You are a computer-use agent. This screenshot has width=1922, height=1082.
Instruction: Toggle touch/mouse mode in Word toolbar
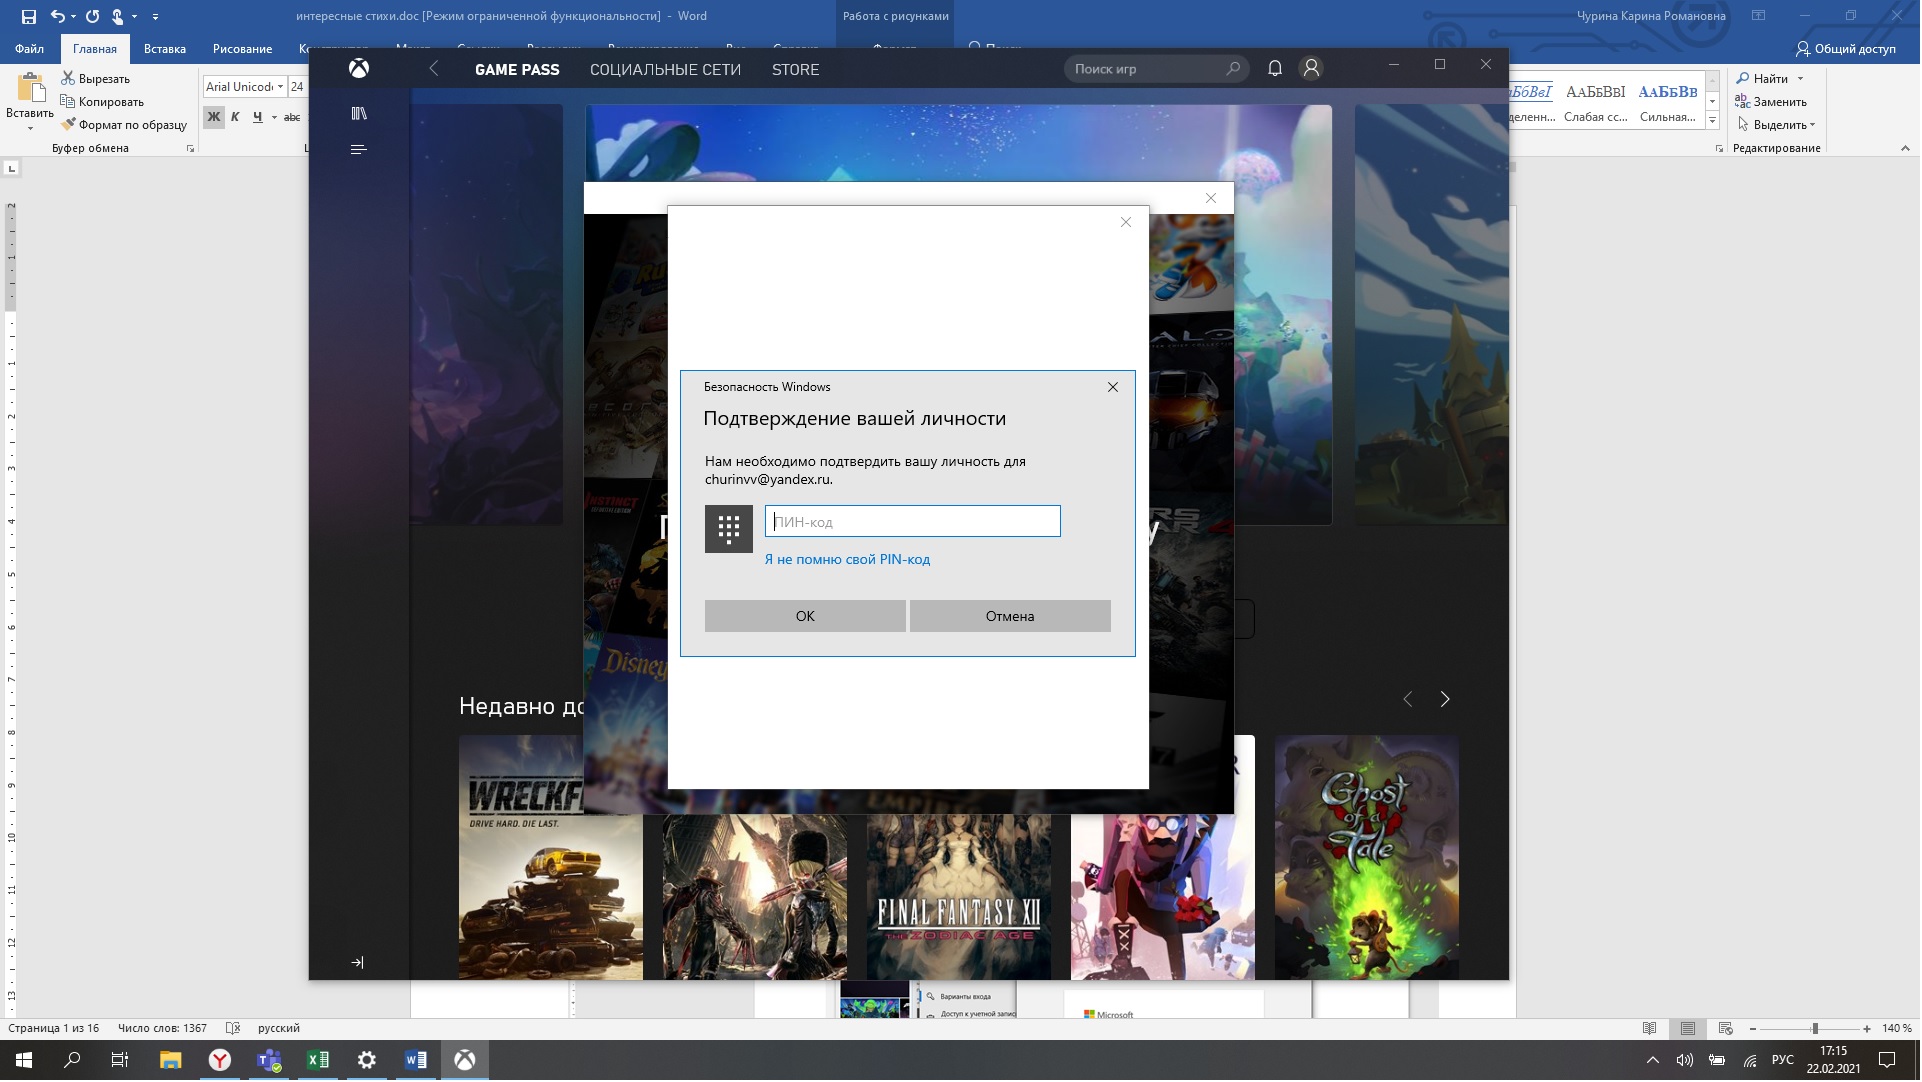[x=118, y=17]
